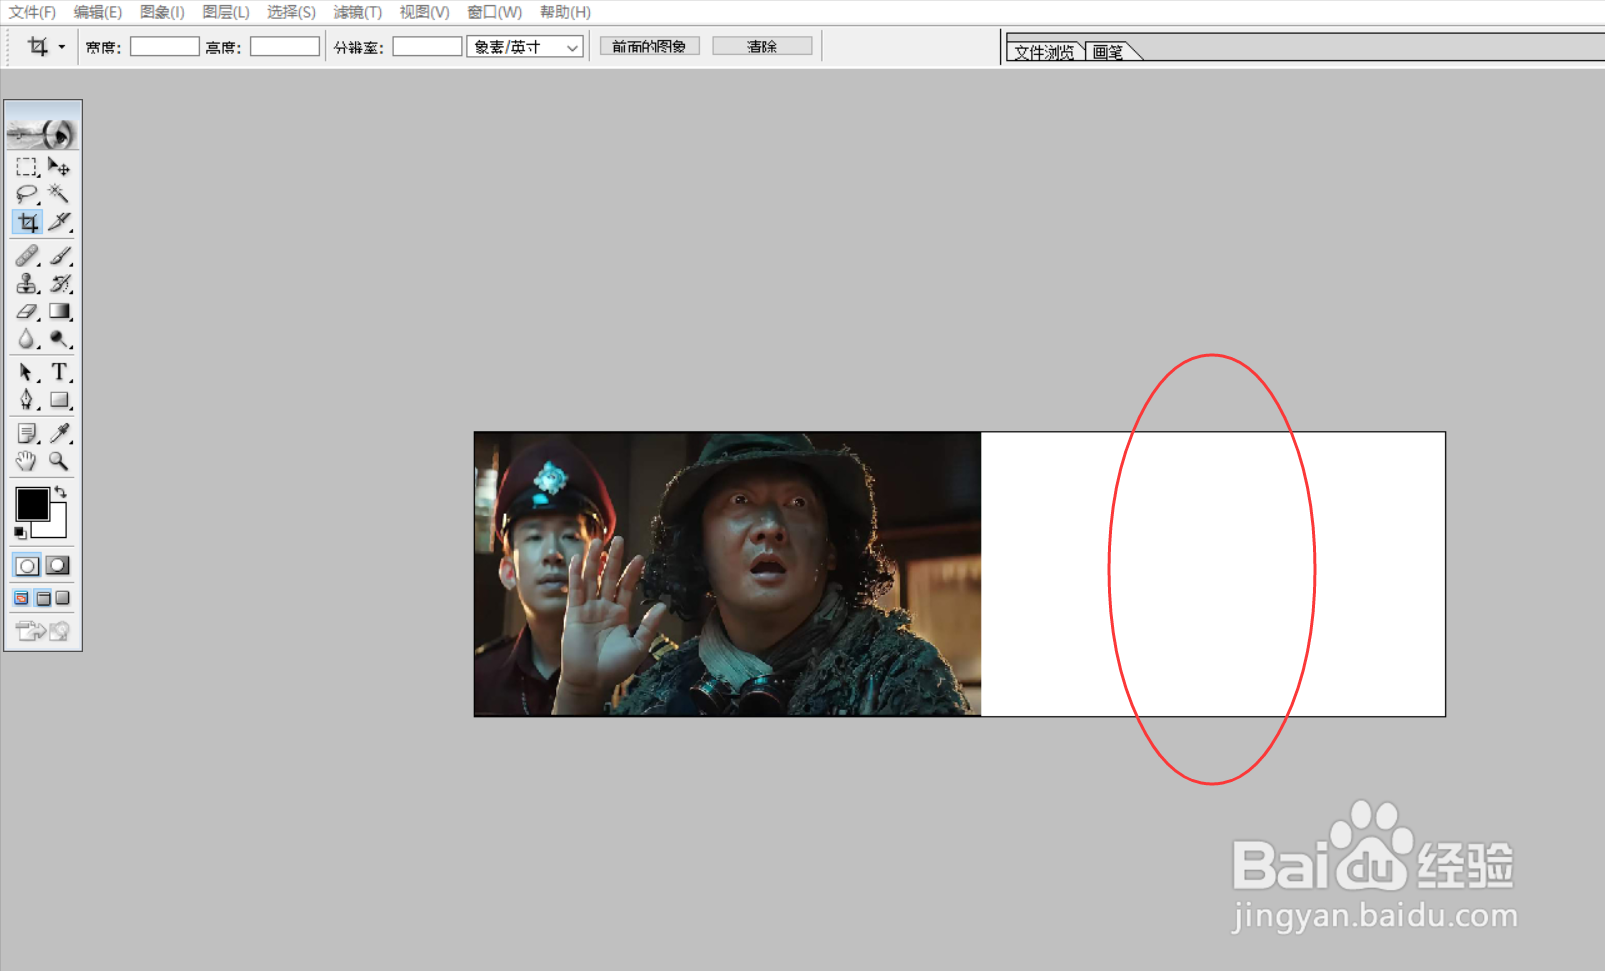Switch to full screen with menu bar
The width and height of the screenshot is (1605, 971).
click(x=43, y=598)
